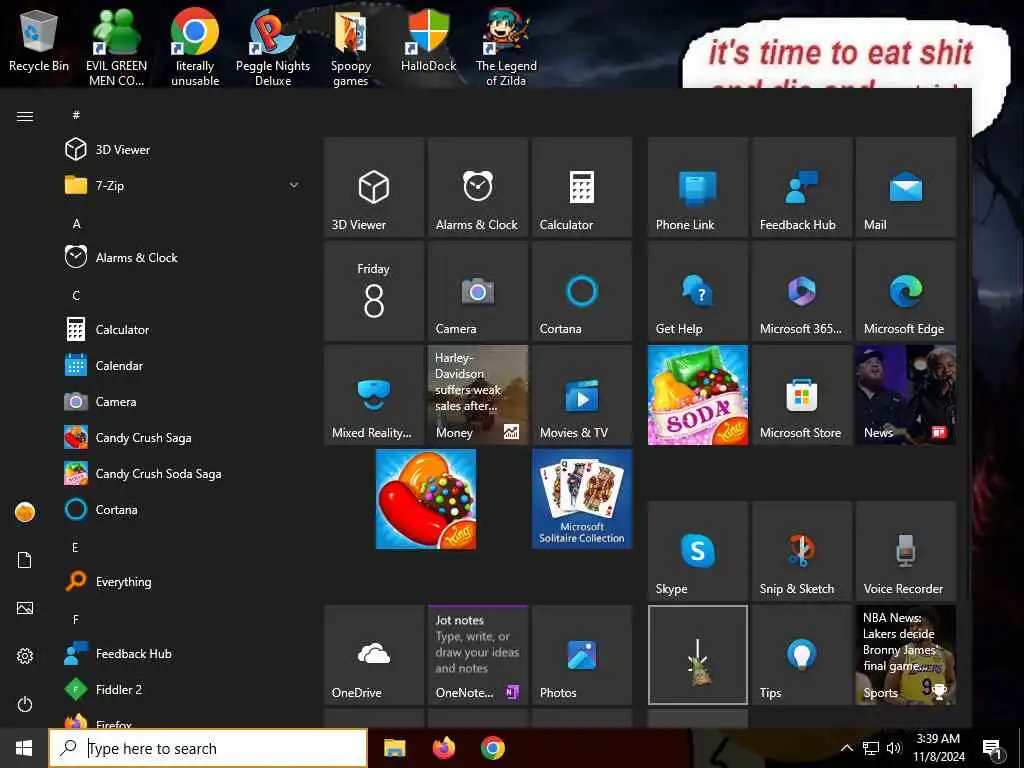Open the Sports NBA News tile
The height and width of the screenshot is (768, 1024).
point(905,654)
